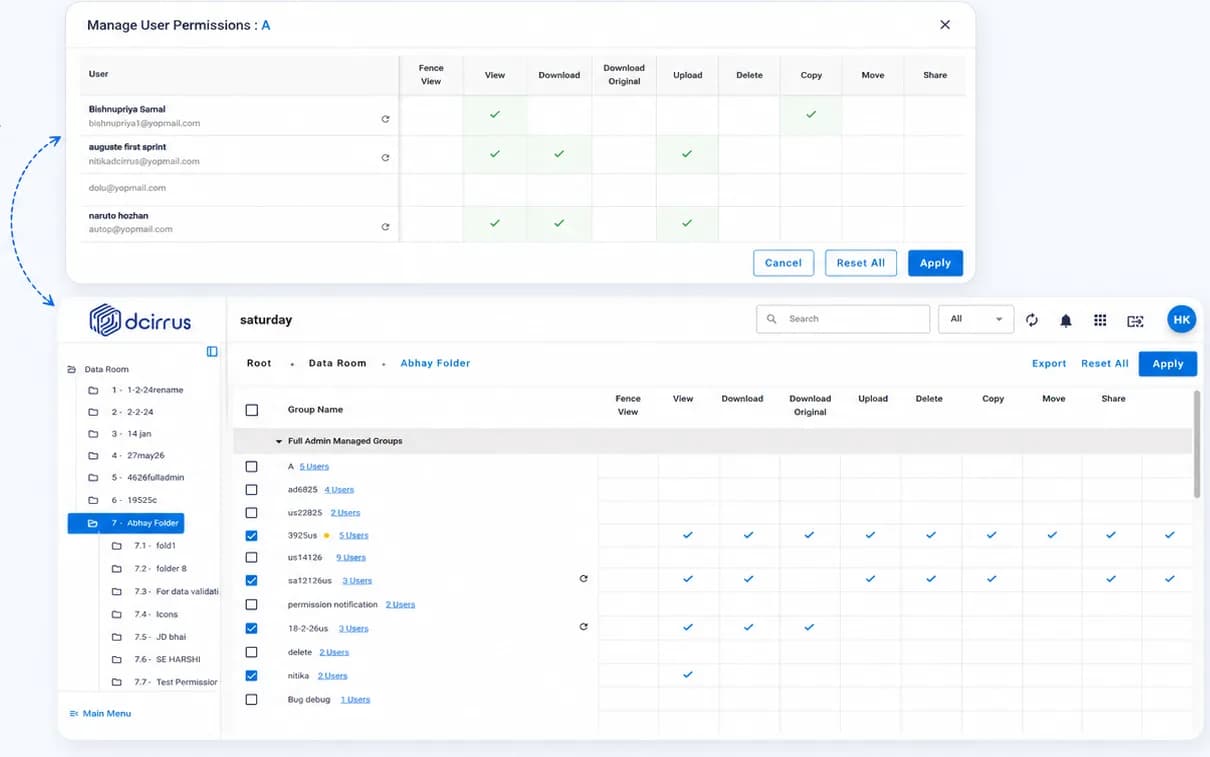The width and height of the screenshot is (1210, 757).
Task: Go to Data Room breadcrumb
Action: pyautogui.click(x=337, y=363)
